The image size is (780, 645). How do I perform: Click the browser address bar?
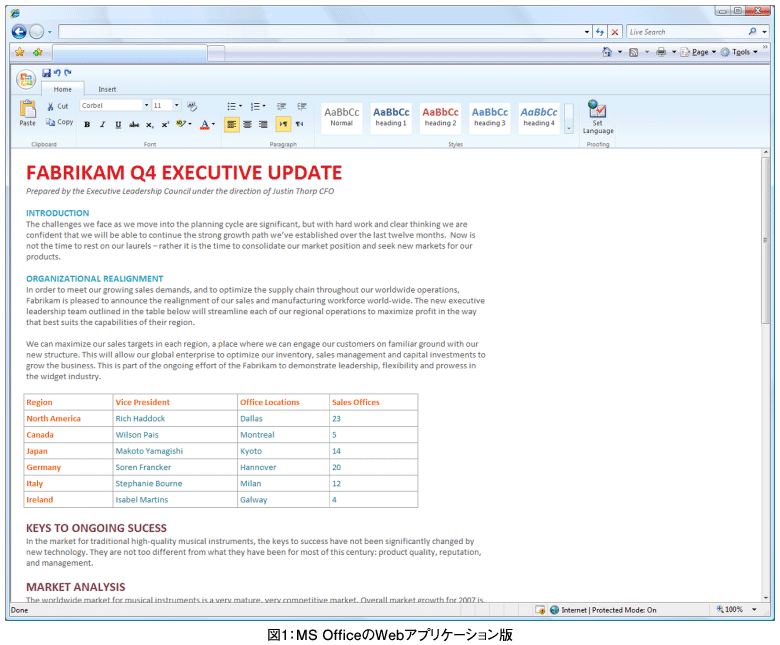click(320, 32)
